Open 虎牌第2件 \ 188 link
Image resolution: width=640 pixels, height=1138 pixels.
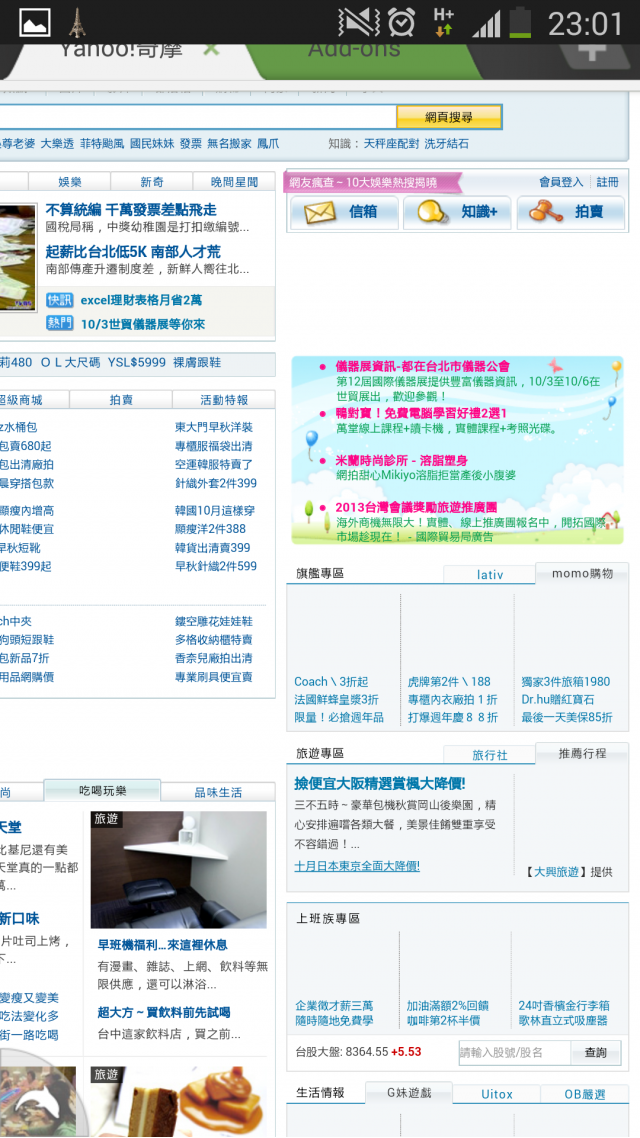pyautogui.click(x=449, y=681)
